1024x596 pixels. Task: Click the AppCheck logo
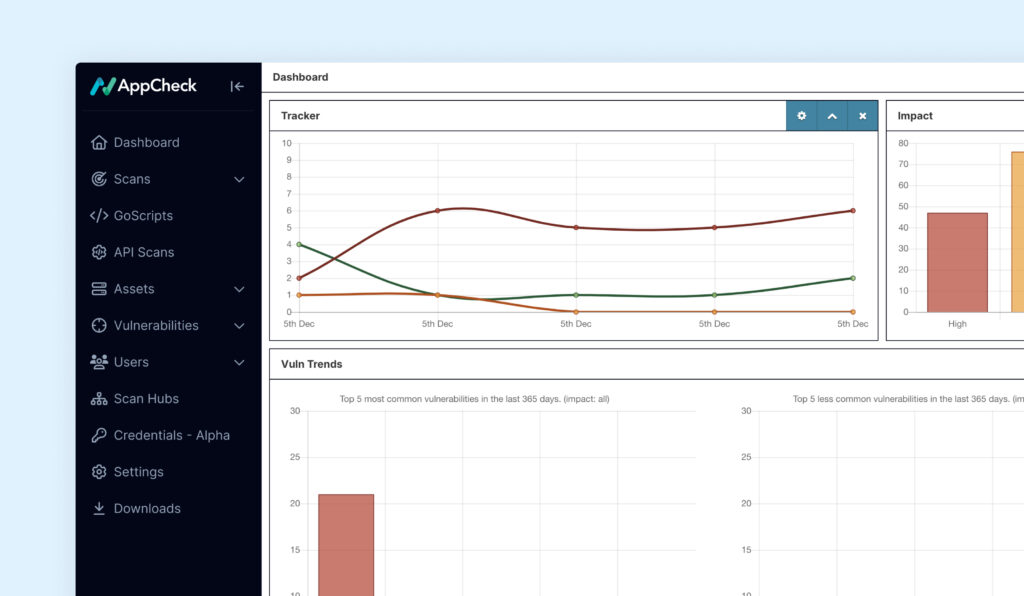click(144, 86)
